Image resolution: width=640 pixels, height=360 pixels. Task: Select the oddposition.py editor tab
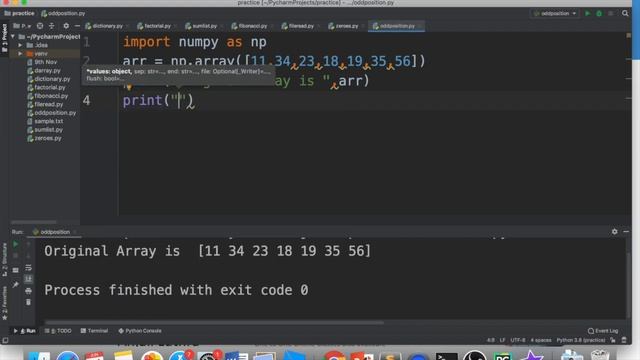397,26
